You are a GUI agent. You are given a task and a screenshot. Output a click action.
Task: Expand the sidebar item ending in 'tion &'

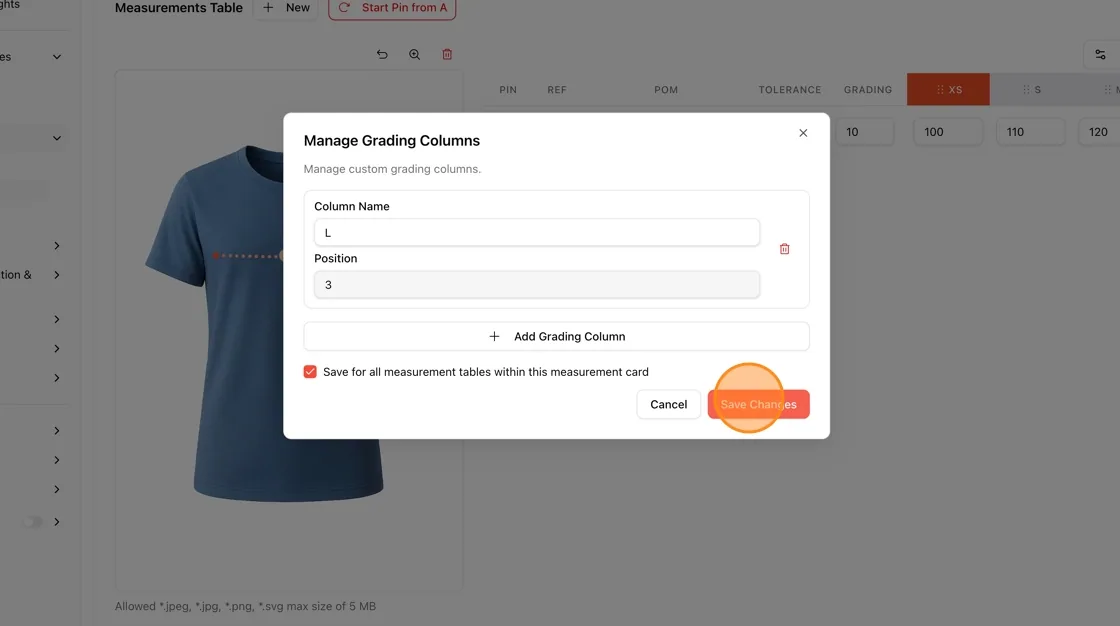56,274
